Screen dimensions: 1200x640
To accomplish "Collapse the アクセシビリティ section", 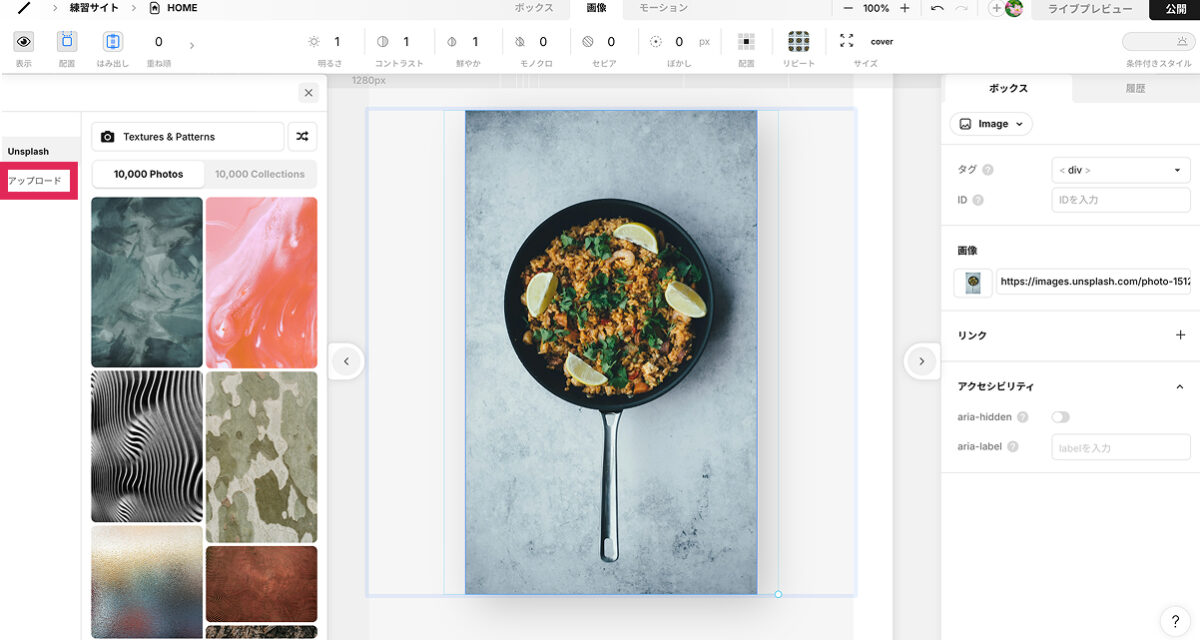I will click(x=1179, y=387).
